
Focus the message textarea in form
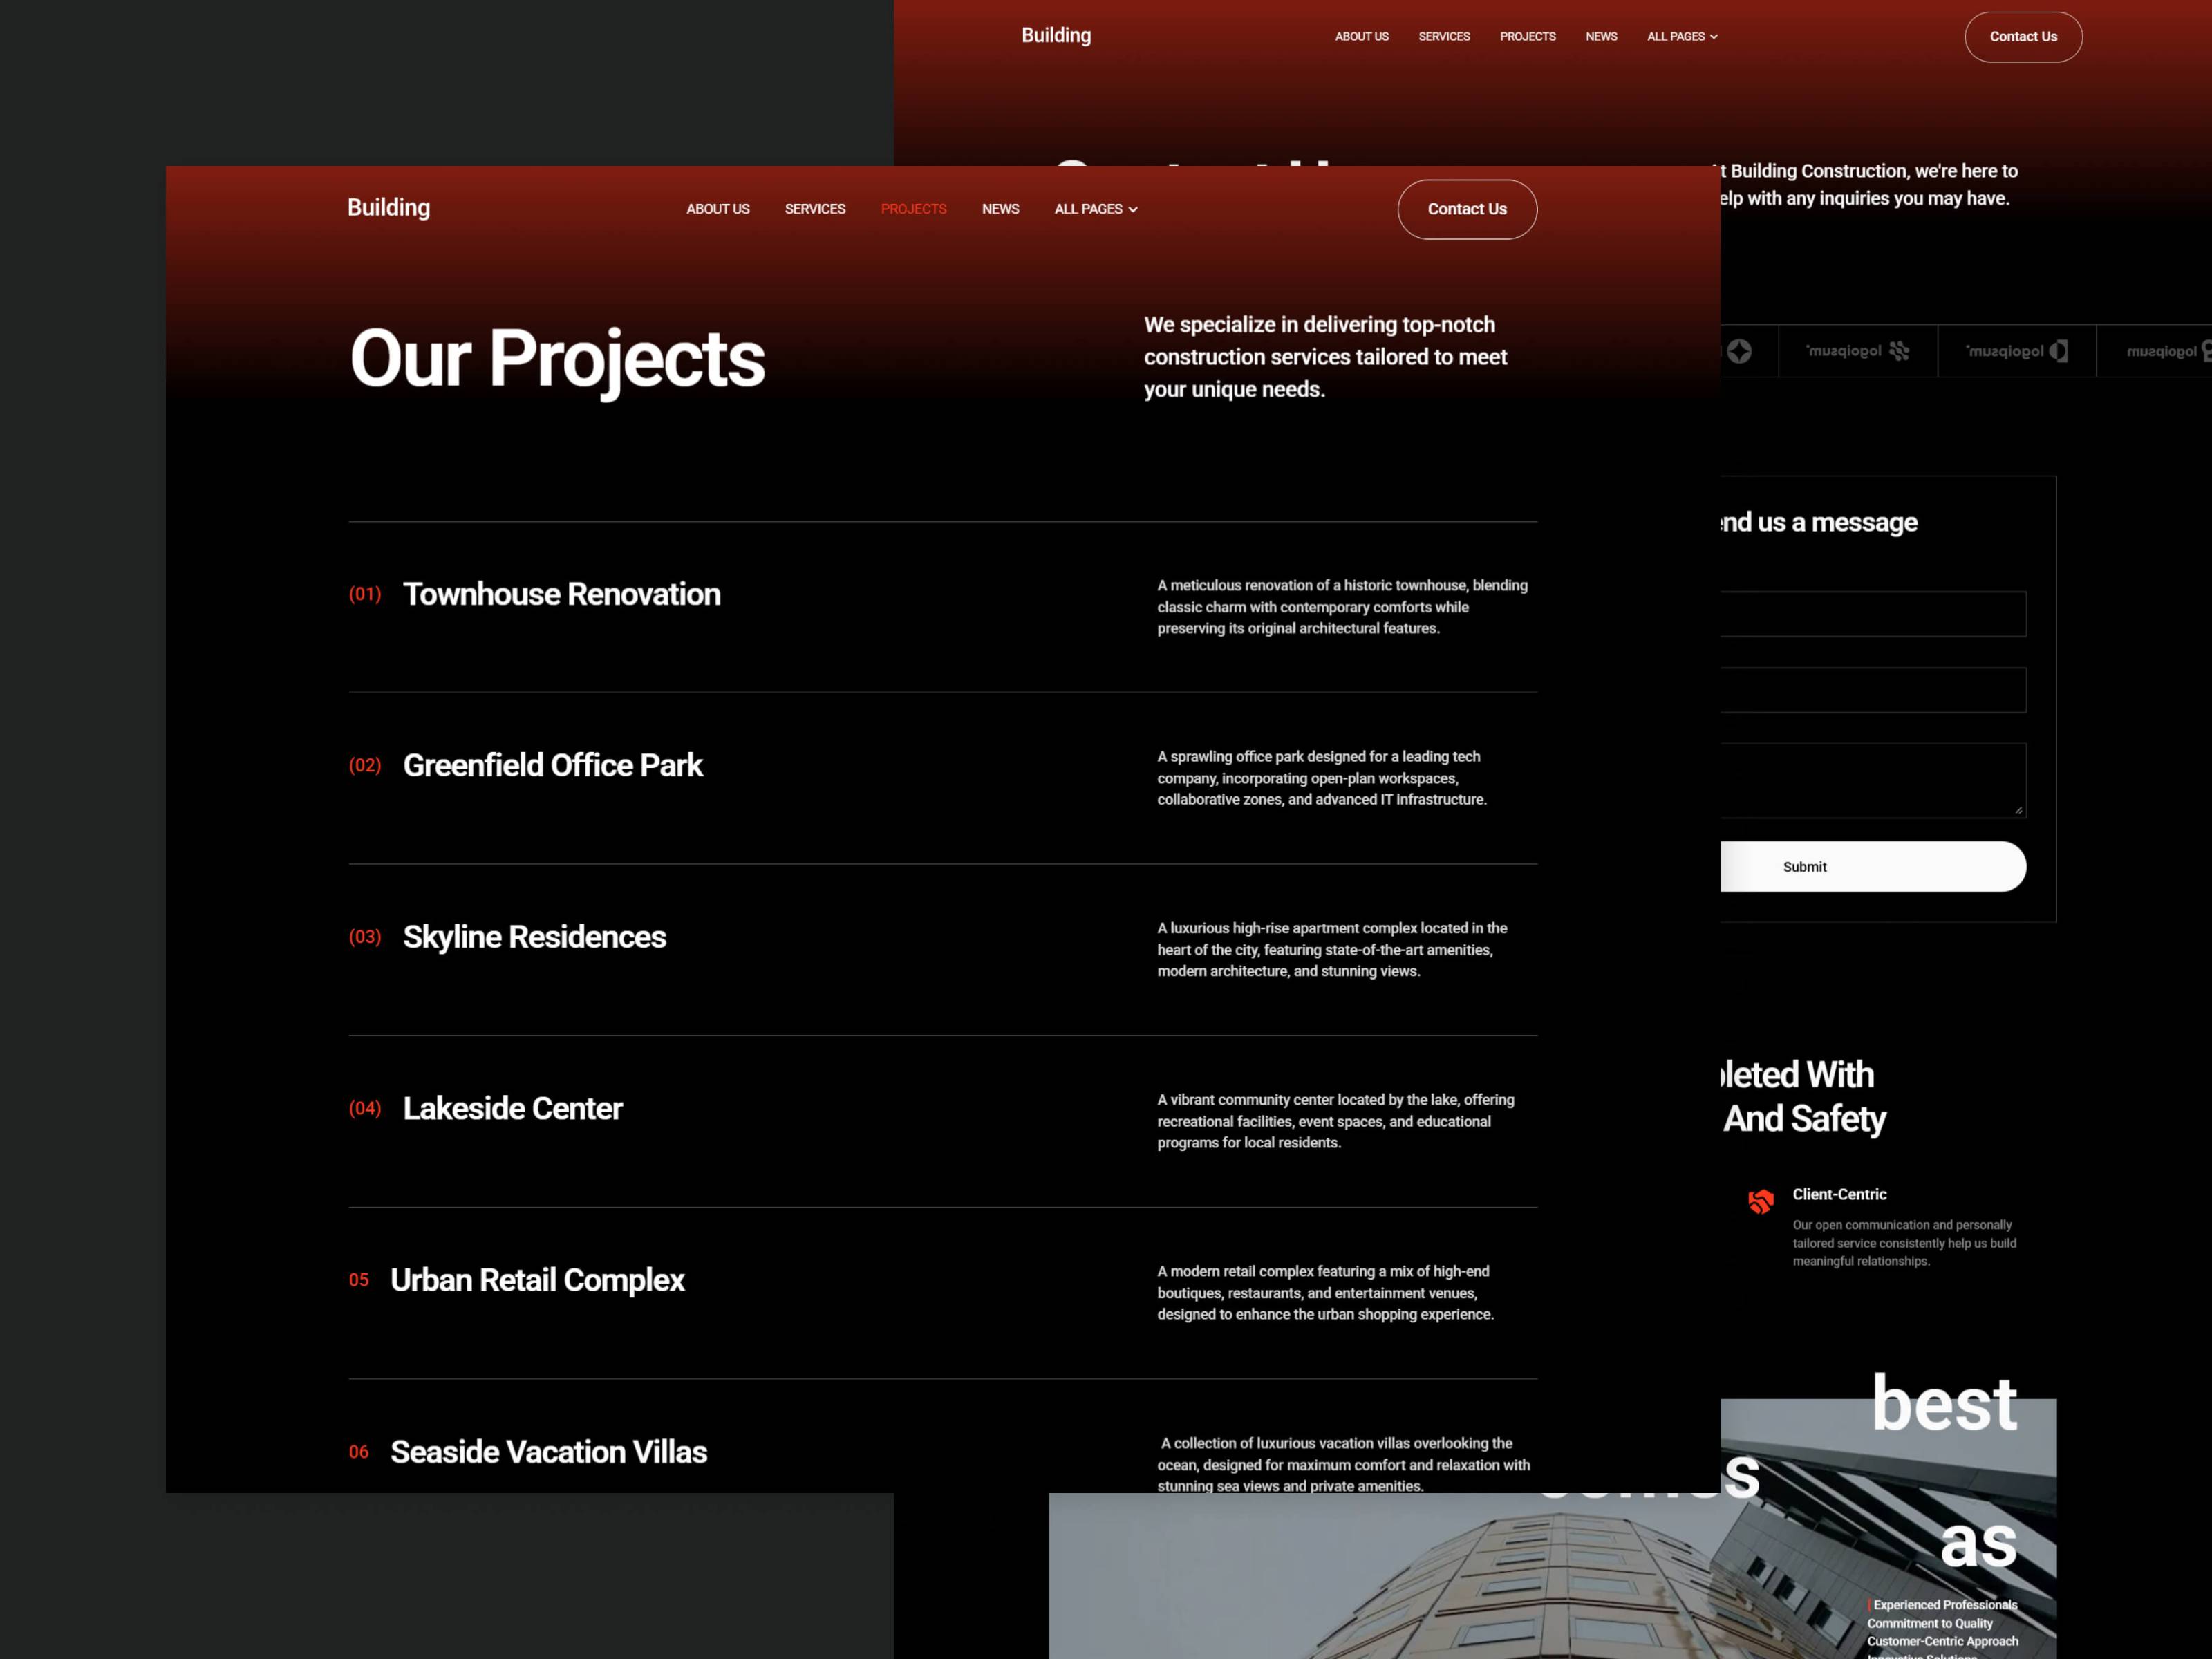point(1873,780)
